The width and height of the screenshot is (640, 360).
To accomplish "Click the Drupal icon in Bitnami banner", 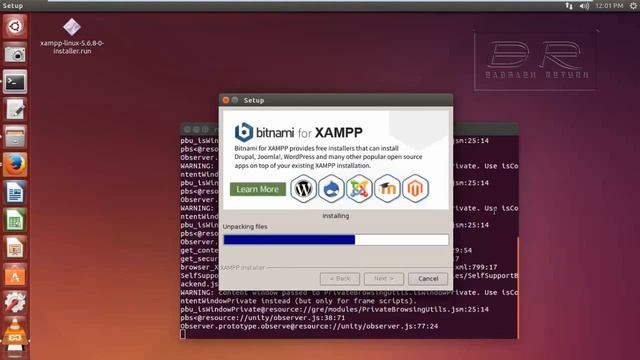I will pyautogui.click(x=331, y=189).
